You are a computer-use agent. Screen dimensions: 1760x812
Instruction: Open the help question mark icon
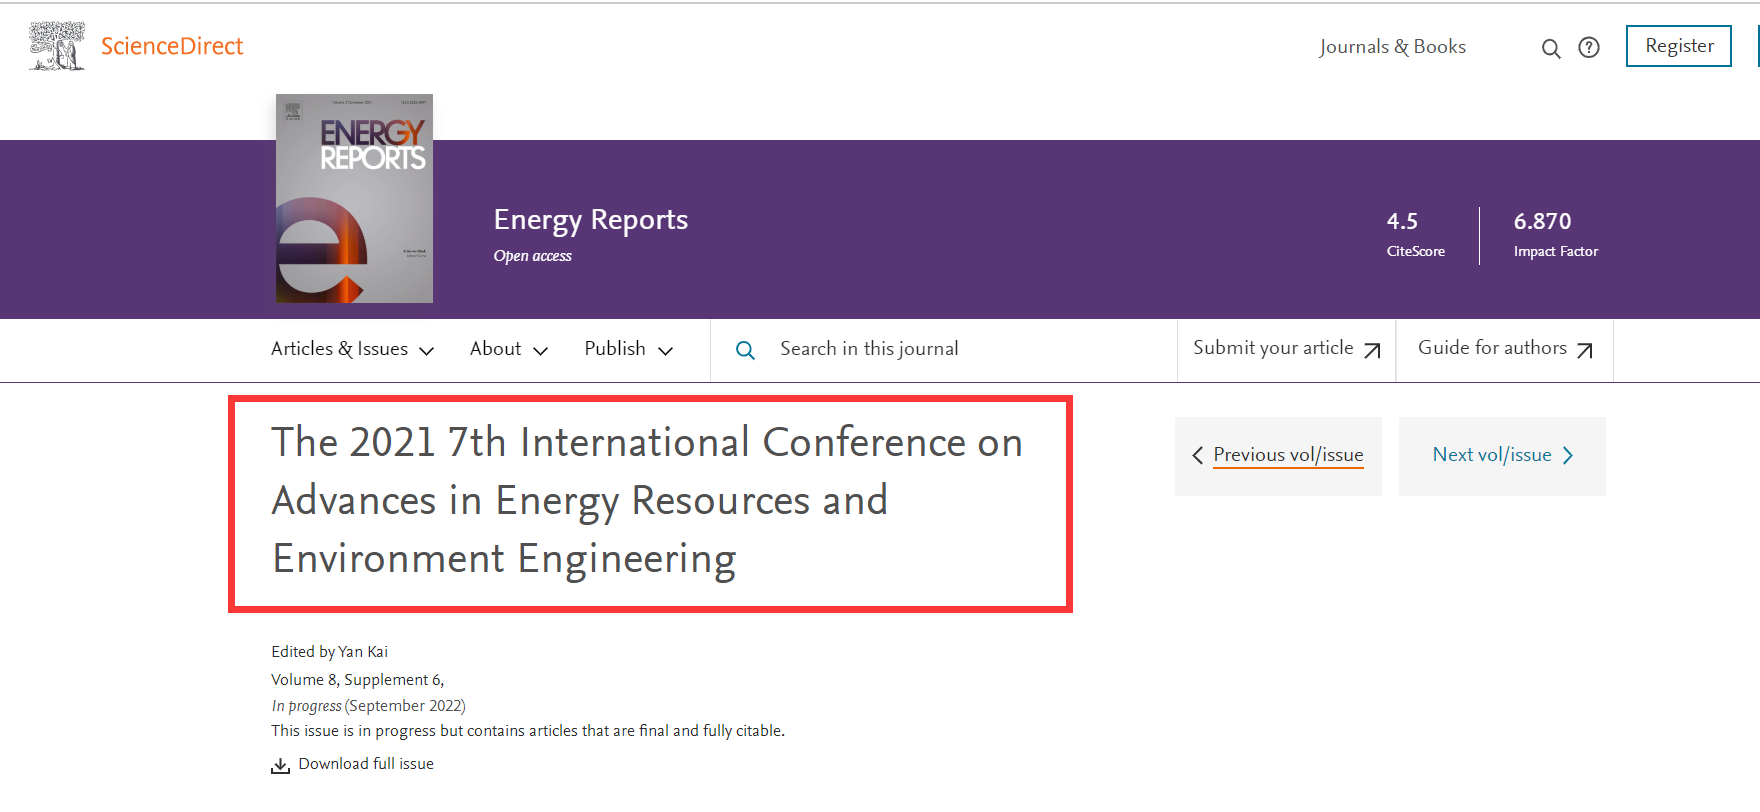tap(1589, 47)
